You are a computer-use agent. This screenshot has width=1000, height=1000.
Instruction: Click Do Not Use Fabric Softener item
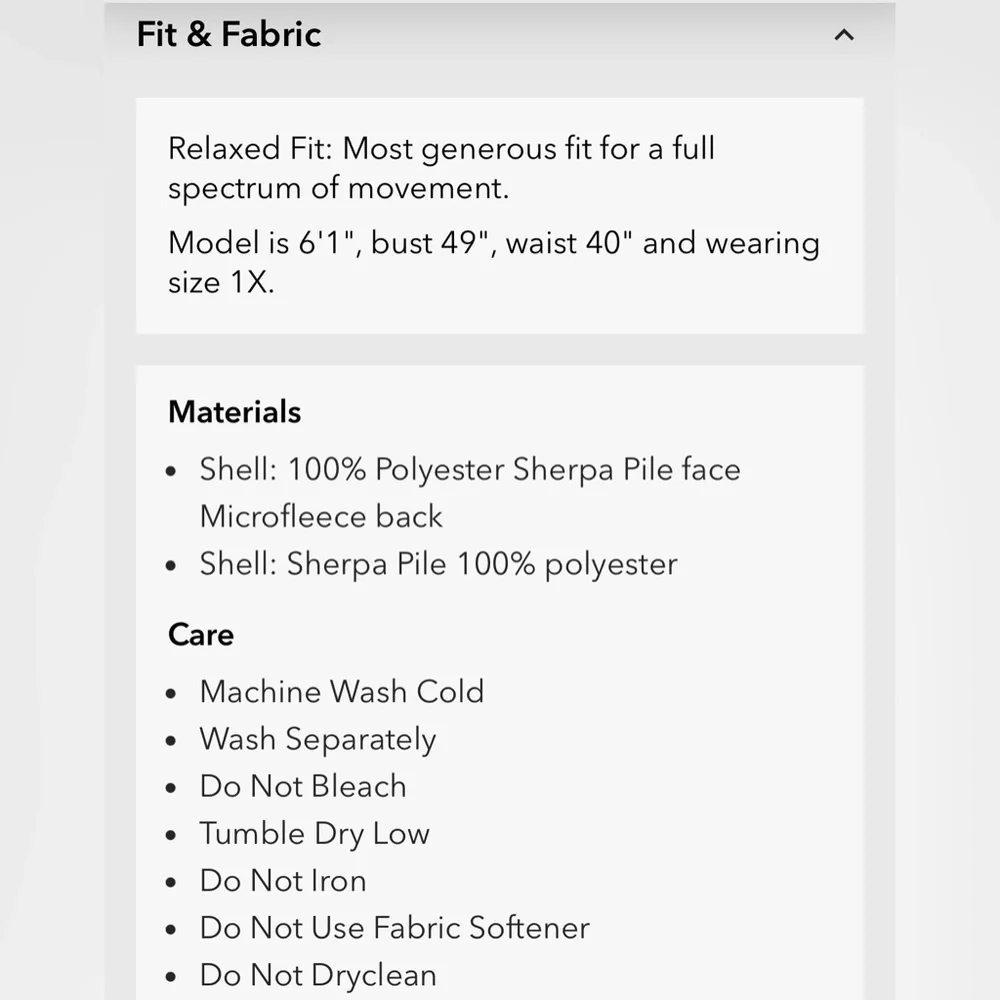click(x=394, y=928)
